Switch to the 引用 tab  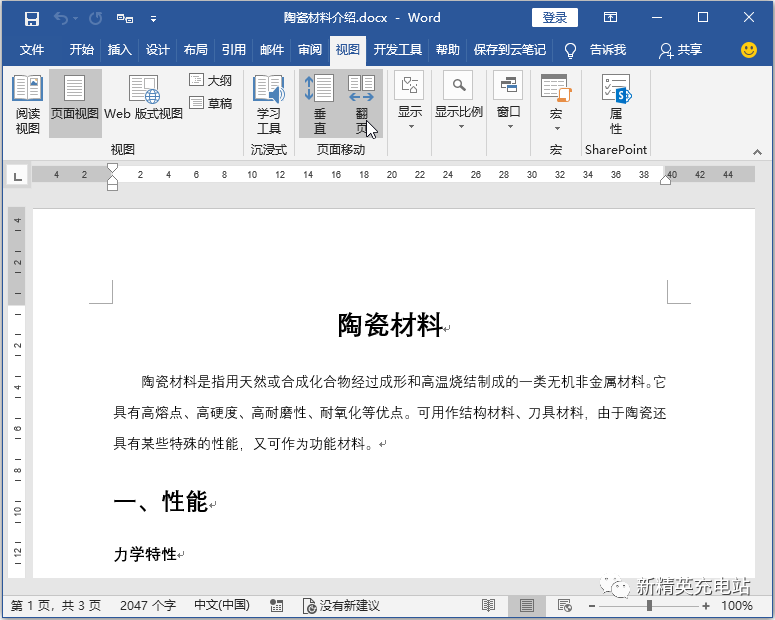[233, 49]
